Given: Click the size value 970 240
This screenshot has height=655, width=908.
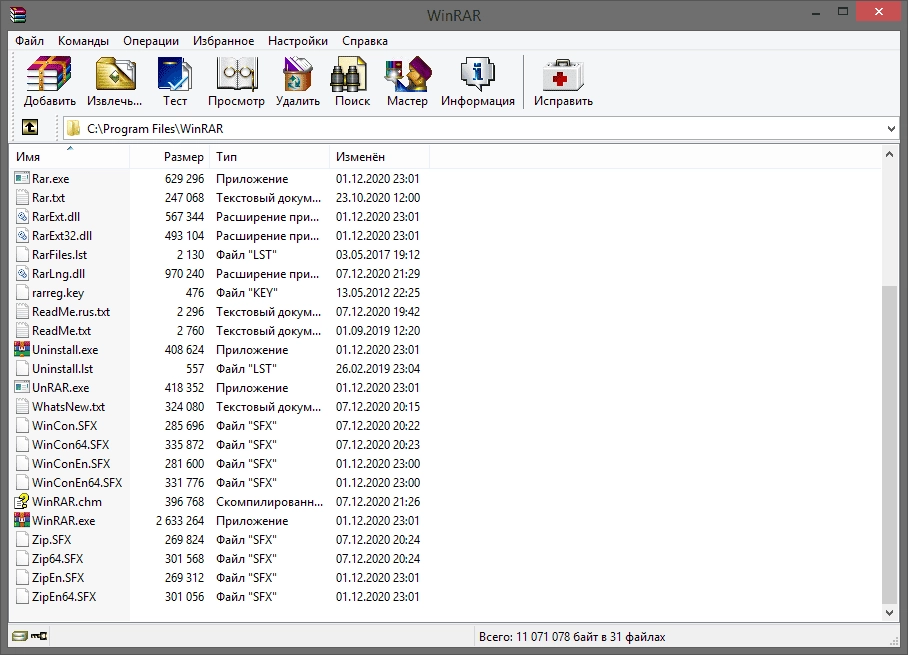Looking at the screenshot, I should click(x=184, y=273).
